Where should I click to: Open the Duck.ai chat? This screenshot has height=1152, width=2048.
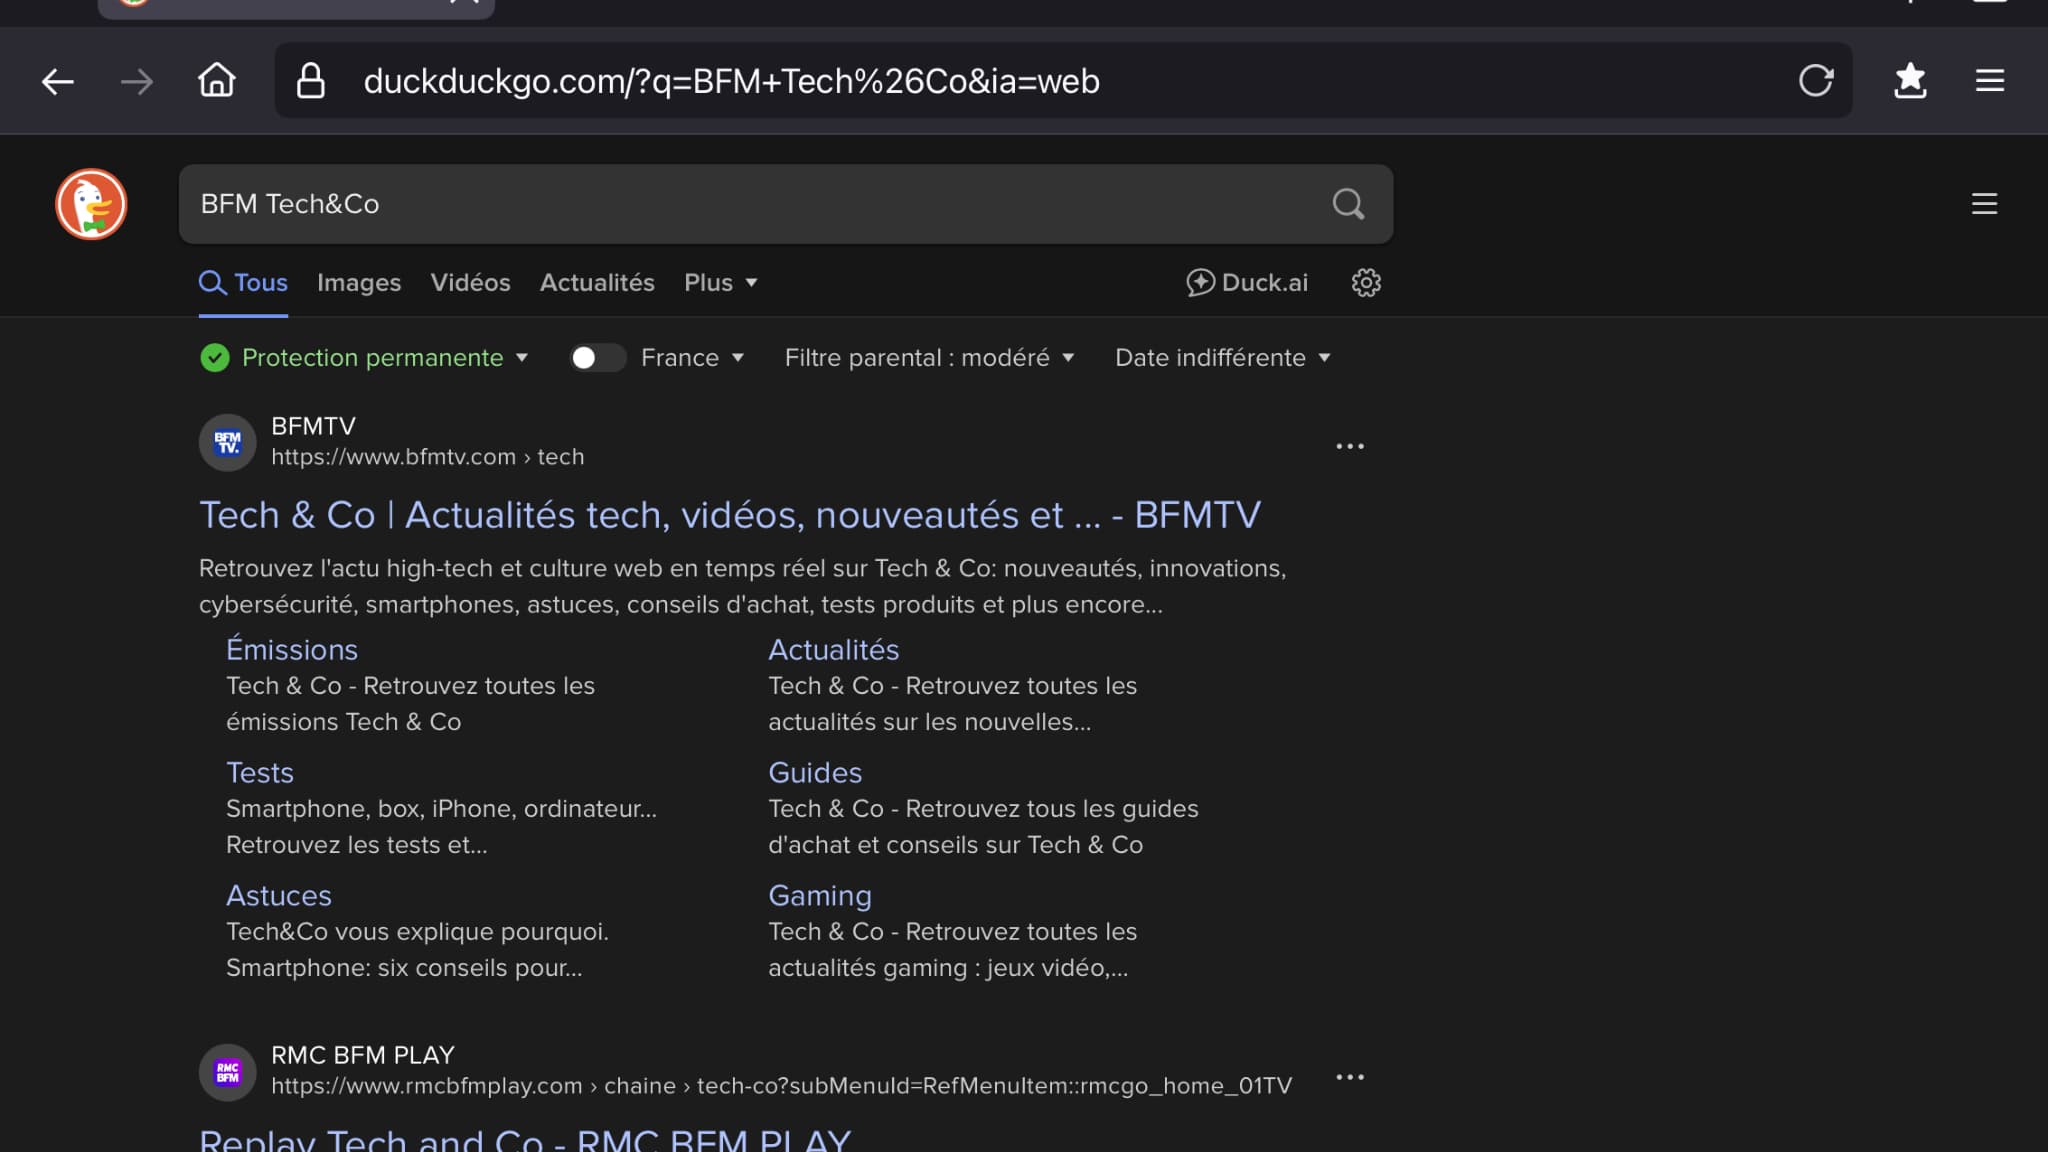[x=1247, y=283]
